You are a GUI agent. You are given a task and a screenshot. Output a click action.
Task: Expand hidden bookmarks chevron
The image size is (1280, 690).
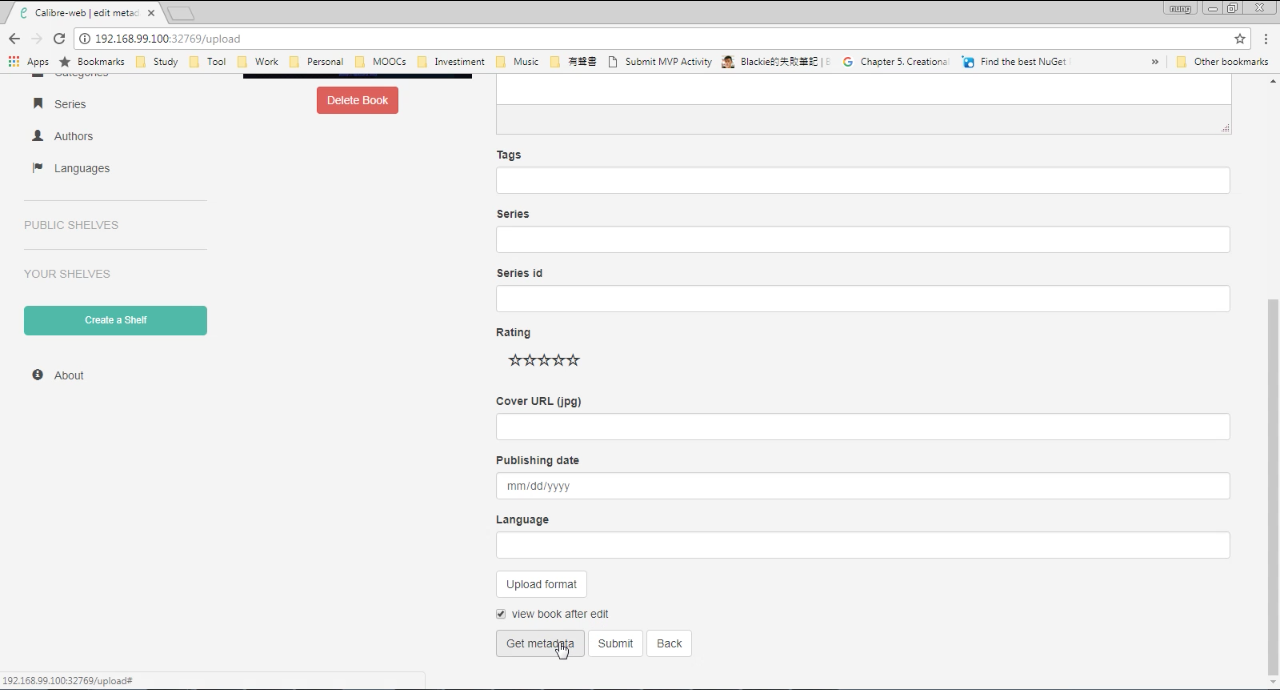pos(1155,61)
